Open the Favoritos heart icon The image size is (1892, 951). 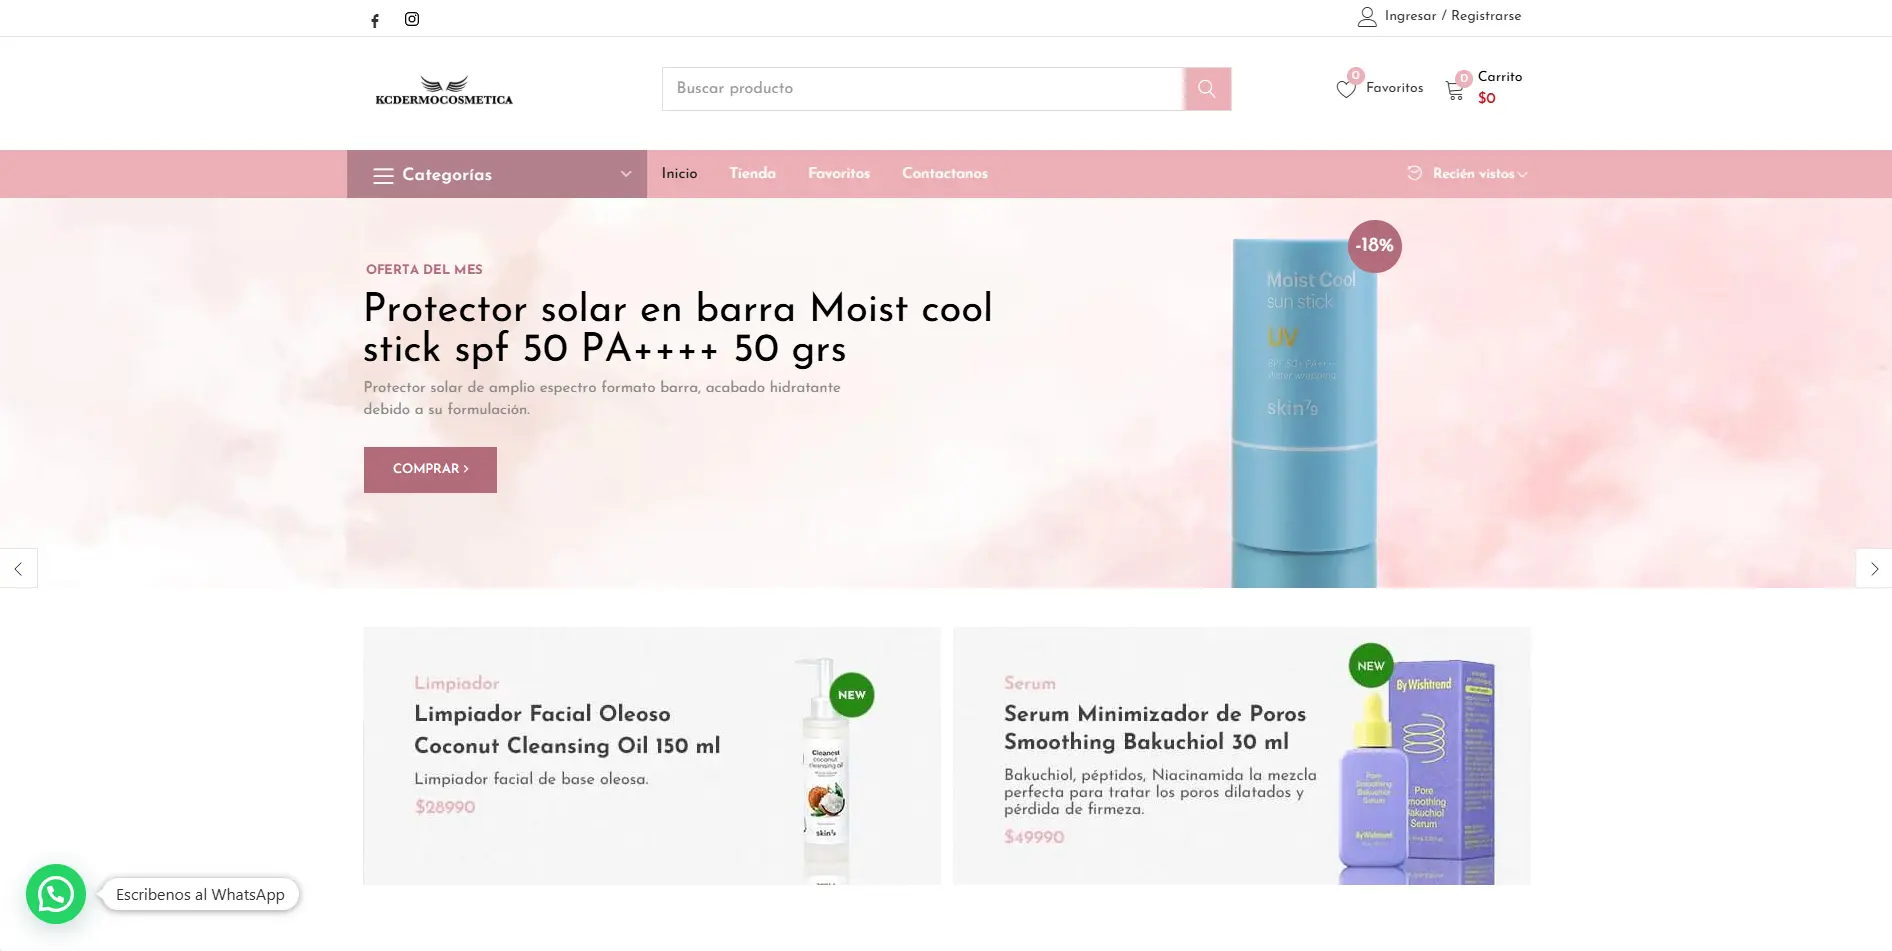click(x=1346, y=89)
